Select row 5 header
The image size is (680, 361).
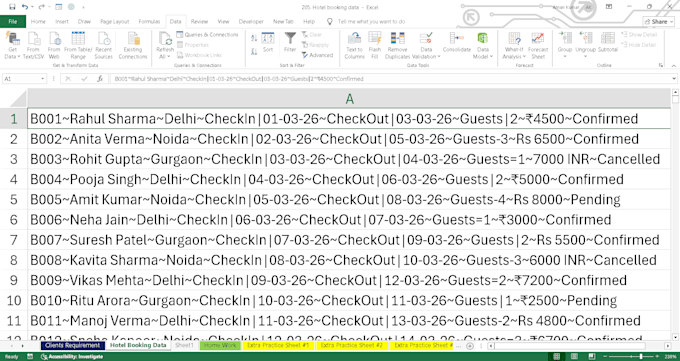point(13,200)
